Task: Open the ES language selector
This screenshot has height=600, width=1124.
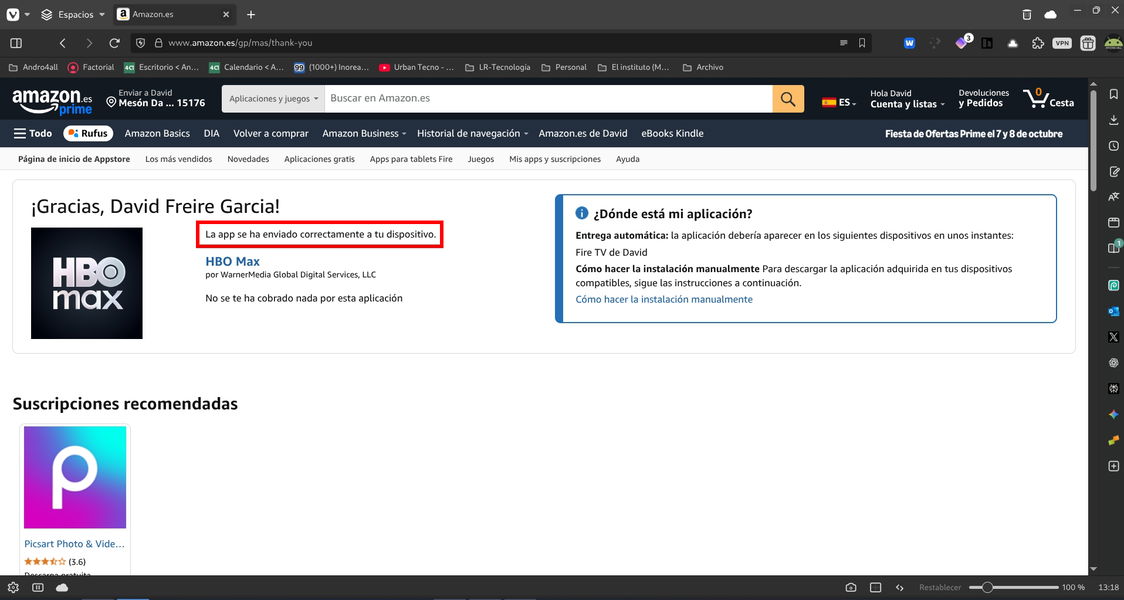Action: click(839, 103)
